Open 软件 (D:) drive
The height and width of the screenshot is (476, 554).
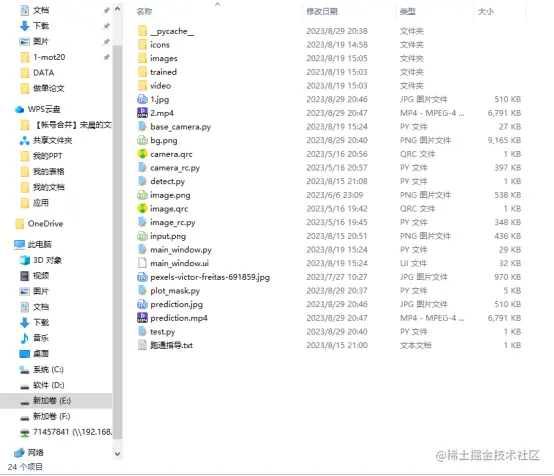tap(49, 385)
